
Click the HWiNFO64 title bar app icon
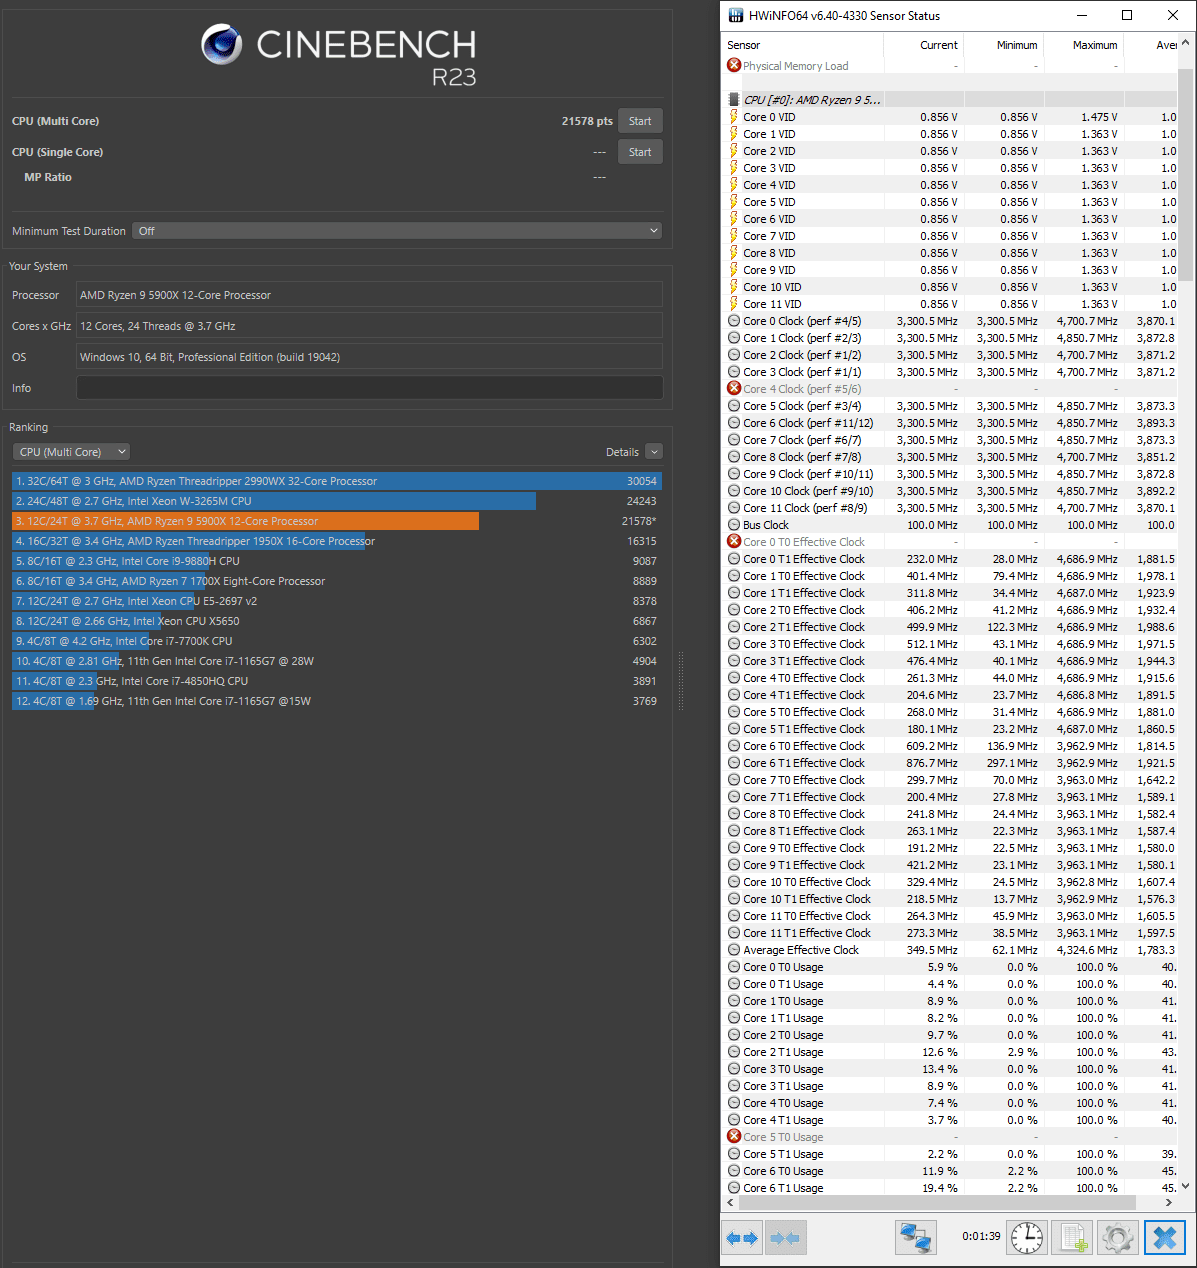(x=736, y=15)
